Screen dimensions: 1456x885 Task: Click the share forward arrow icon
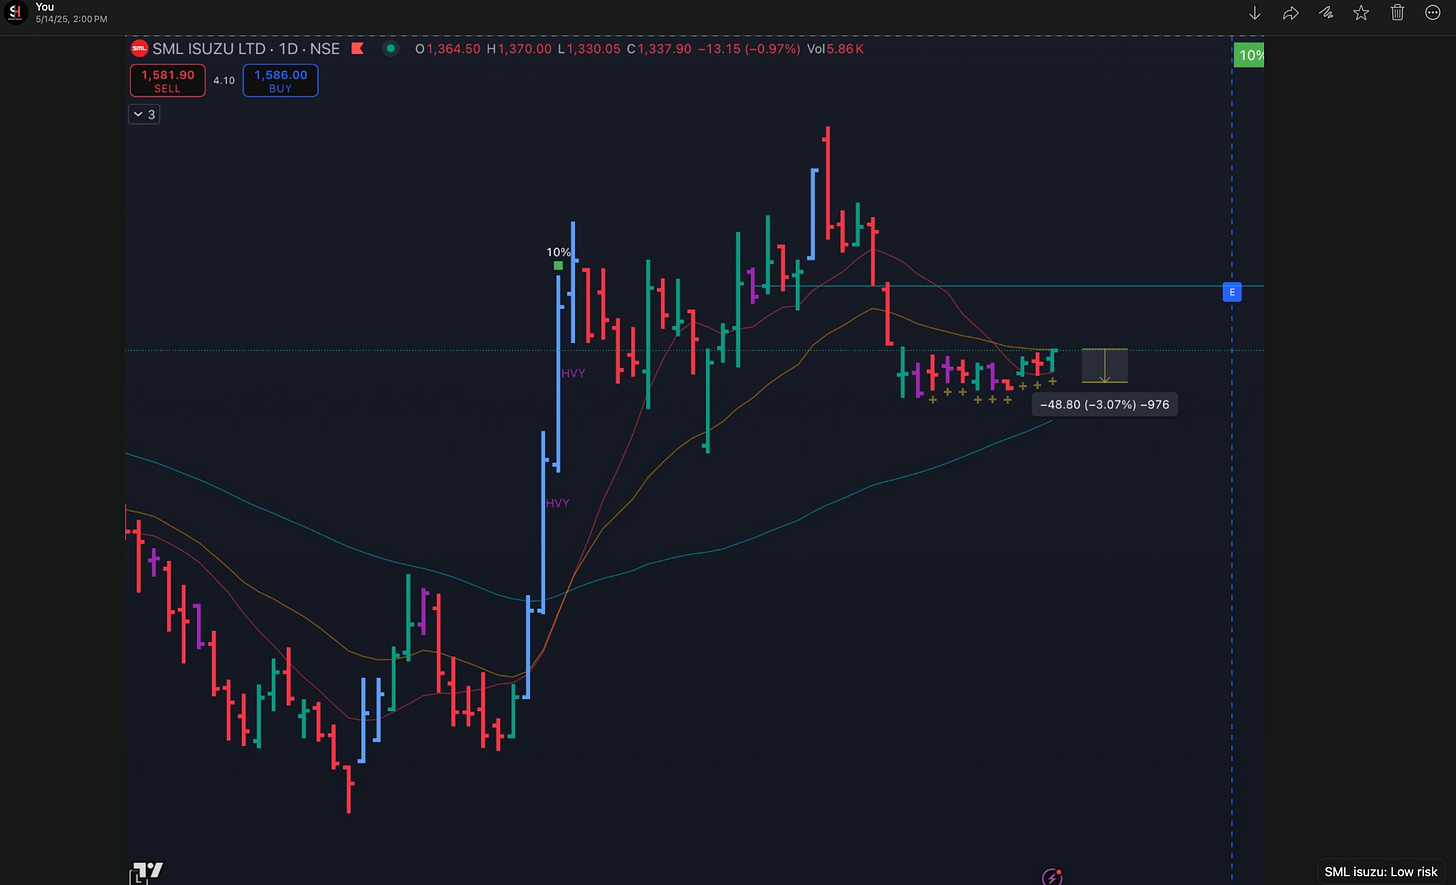[x=1290, y=13]
